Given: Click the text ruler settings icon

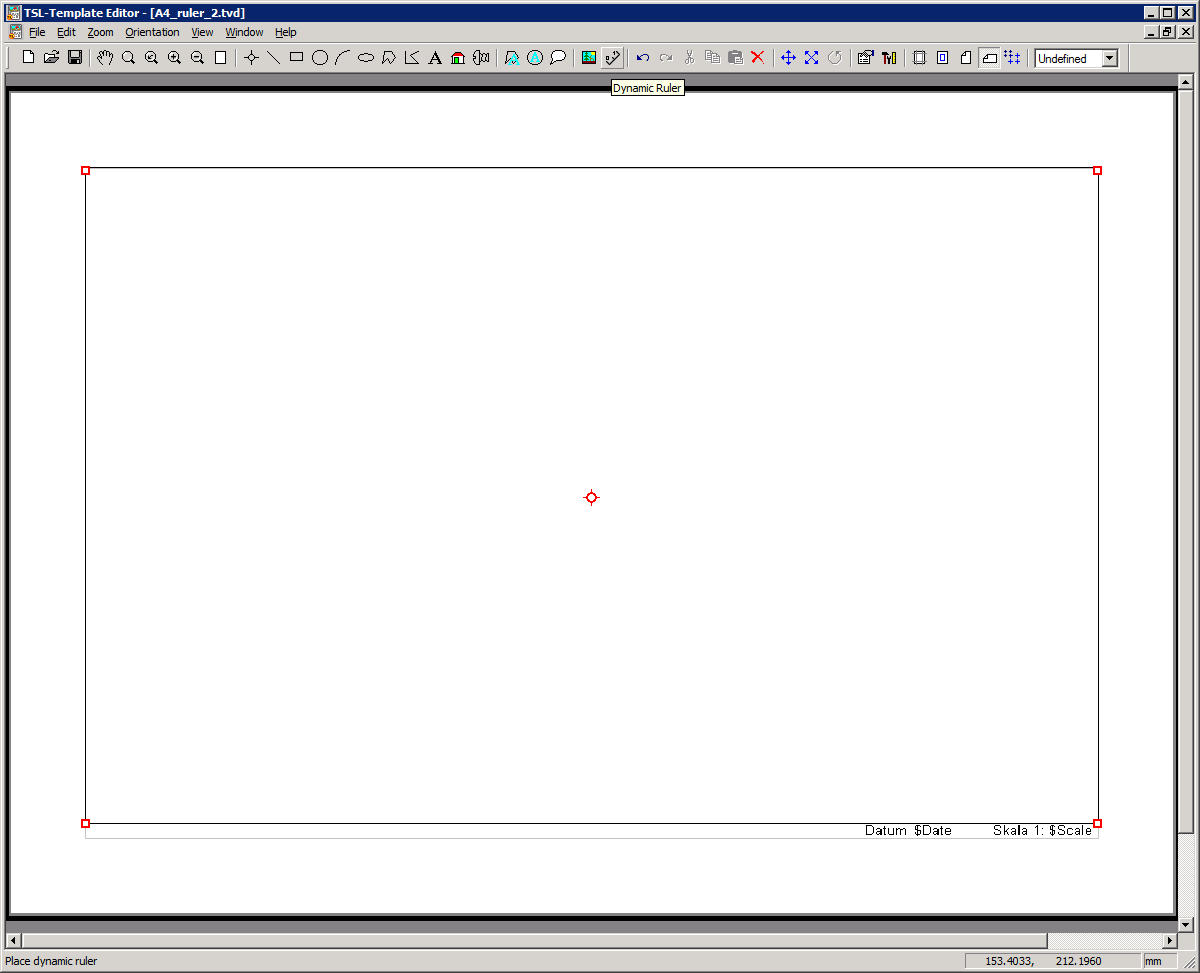Looking at the screenshot, I should point(889,58).
